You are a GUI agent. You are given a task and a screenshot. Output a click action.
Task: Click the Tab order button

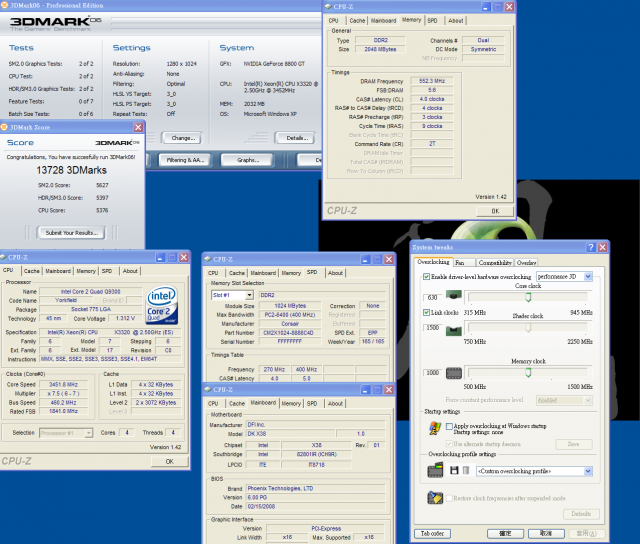432,533
